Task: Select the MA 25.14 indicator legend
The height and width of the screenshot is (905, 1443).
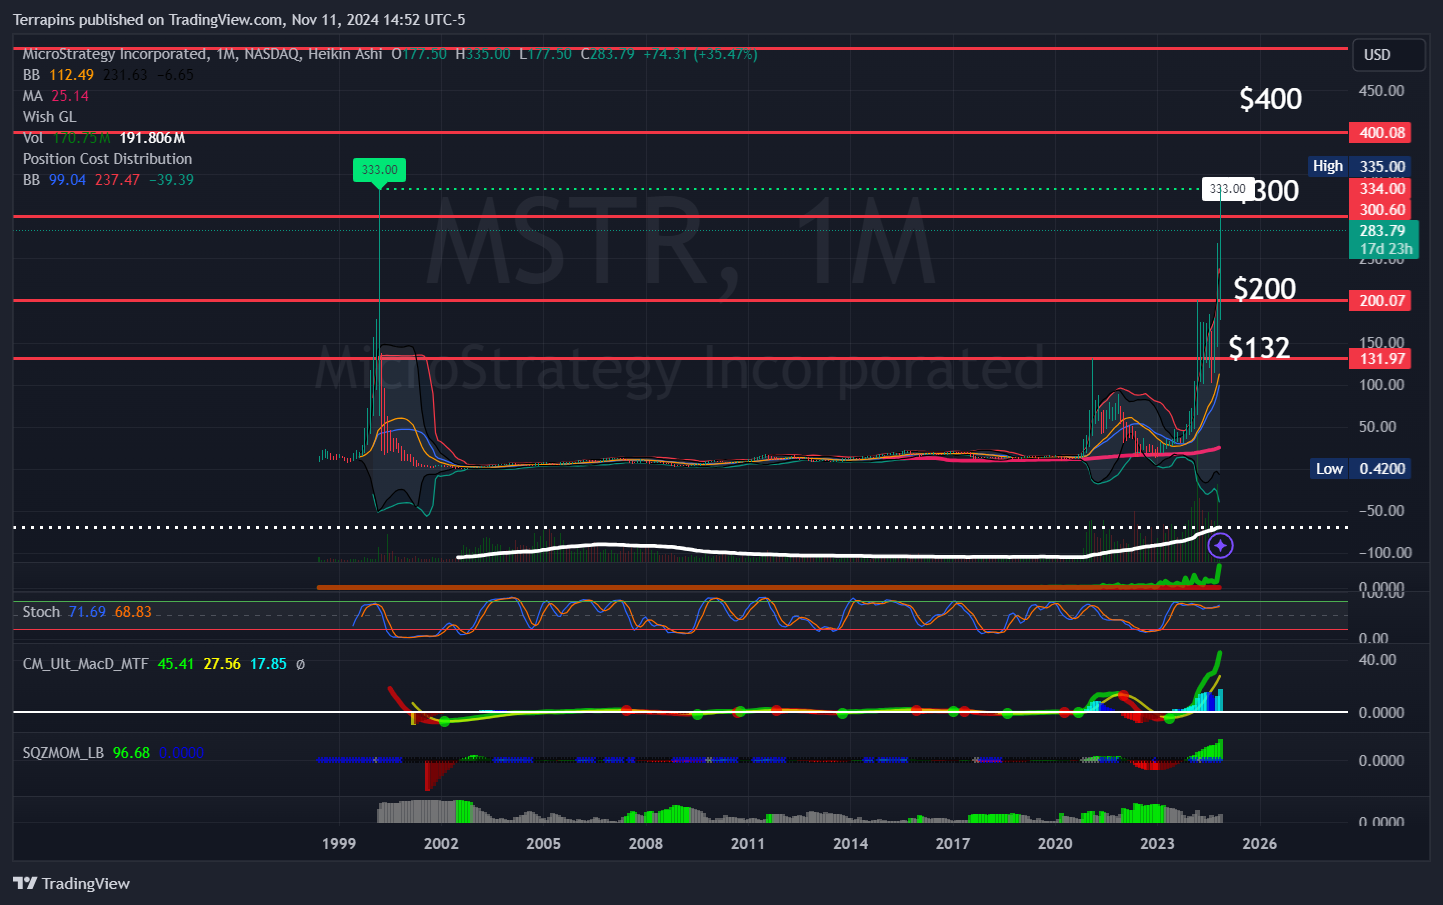Action: [x=56, y=96]
